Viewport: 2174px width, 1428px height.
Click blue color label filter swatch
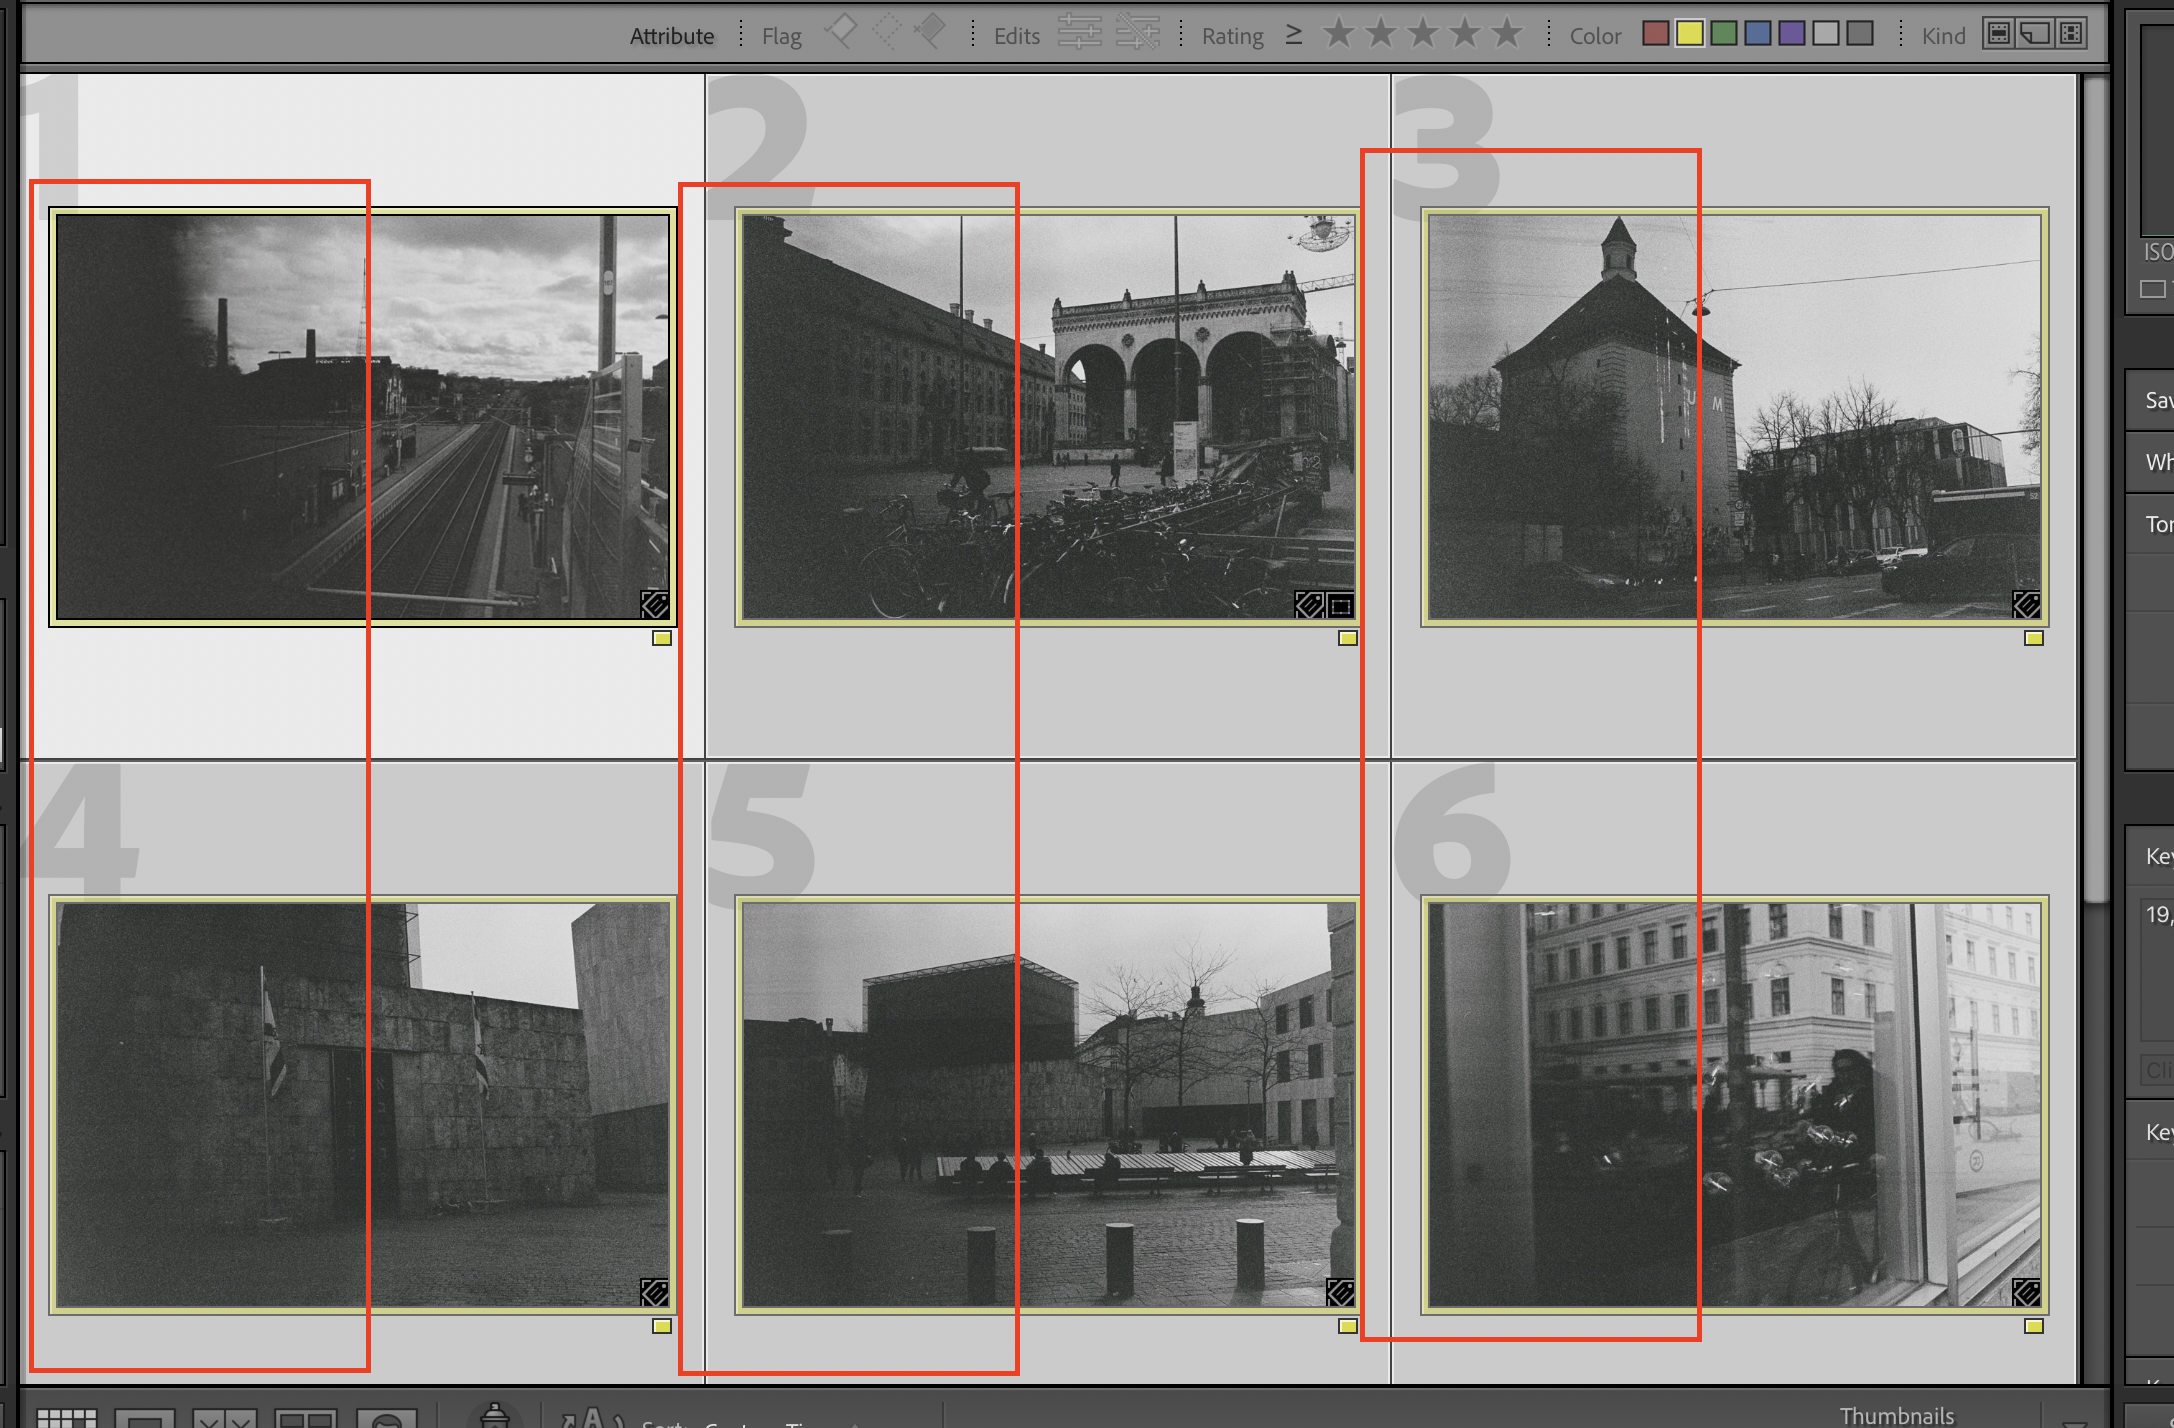(1758, 34)
